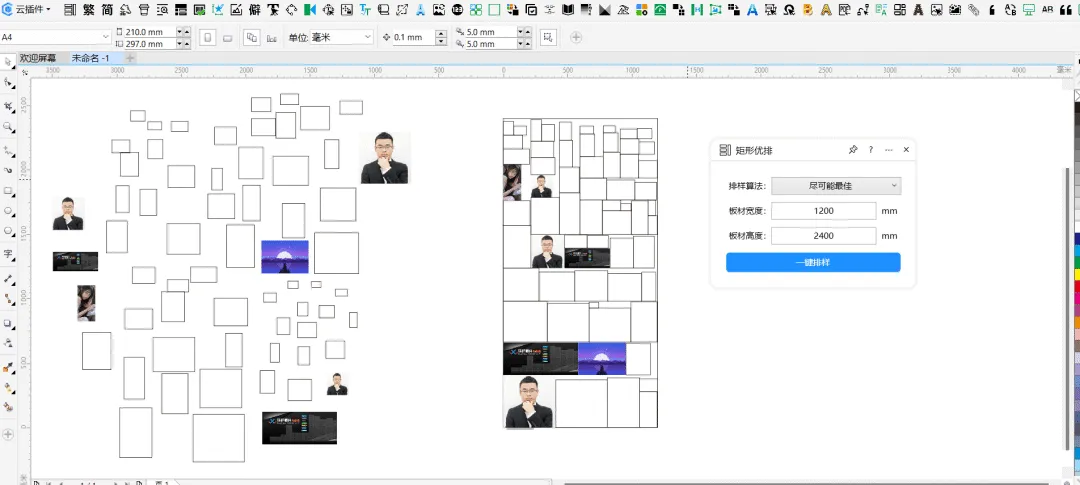Select the Drop shadow tool
Viewport: 1080px width, 485px height.
(x=8, y=323)
